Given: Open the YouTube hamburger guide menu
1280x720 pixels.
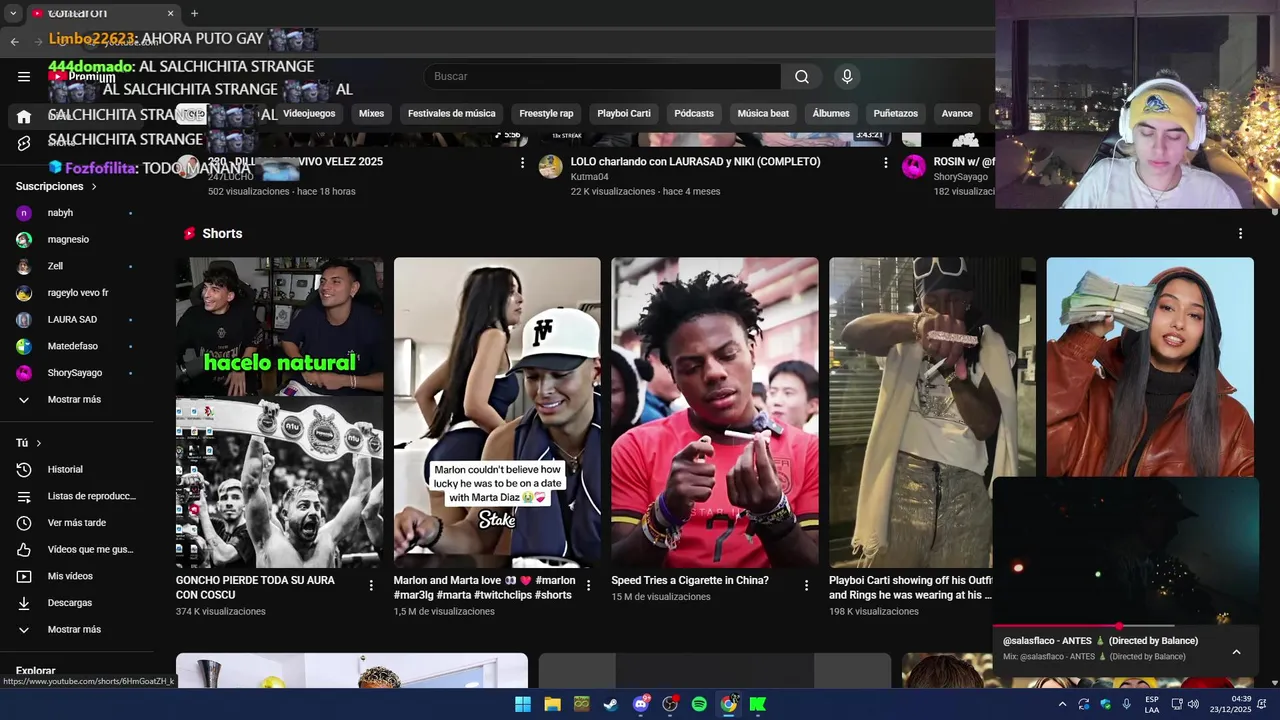Looking at the screenshot, I should [x=24, y=76].
